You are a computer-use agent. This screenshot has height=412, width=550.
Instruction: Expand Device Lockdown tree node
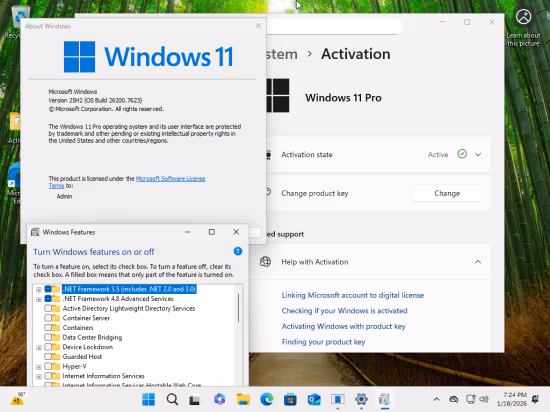39,348
